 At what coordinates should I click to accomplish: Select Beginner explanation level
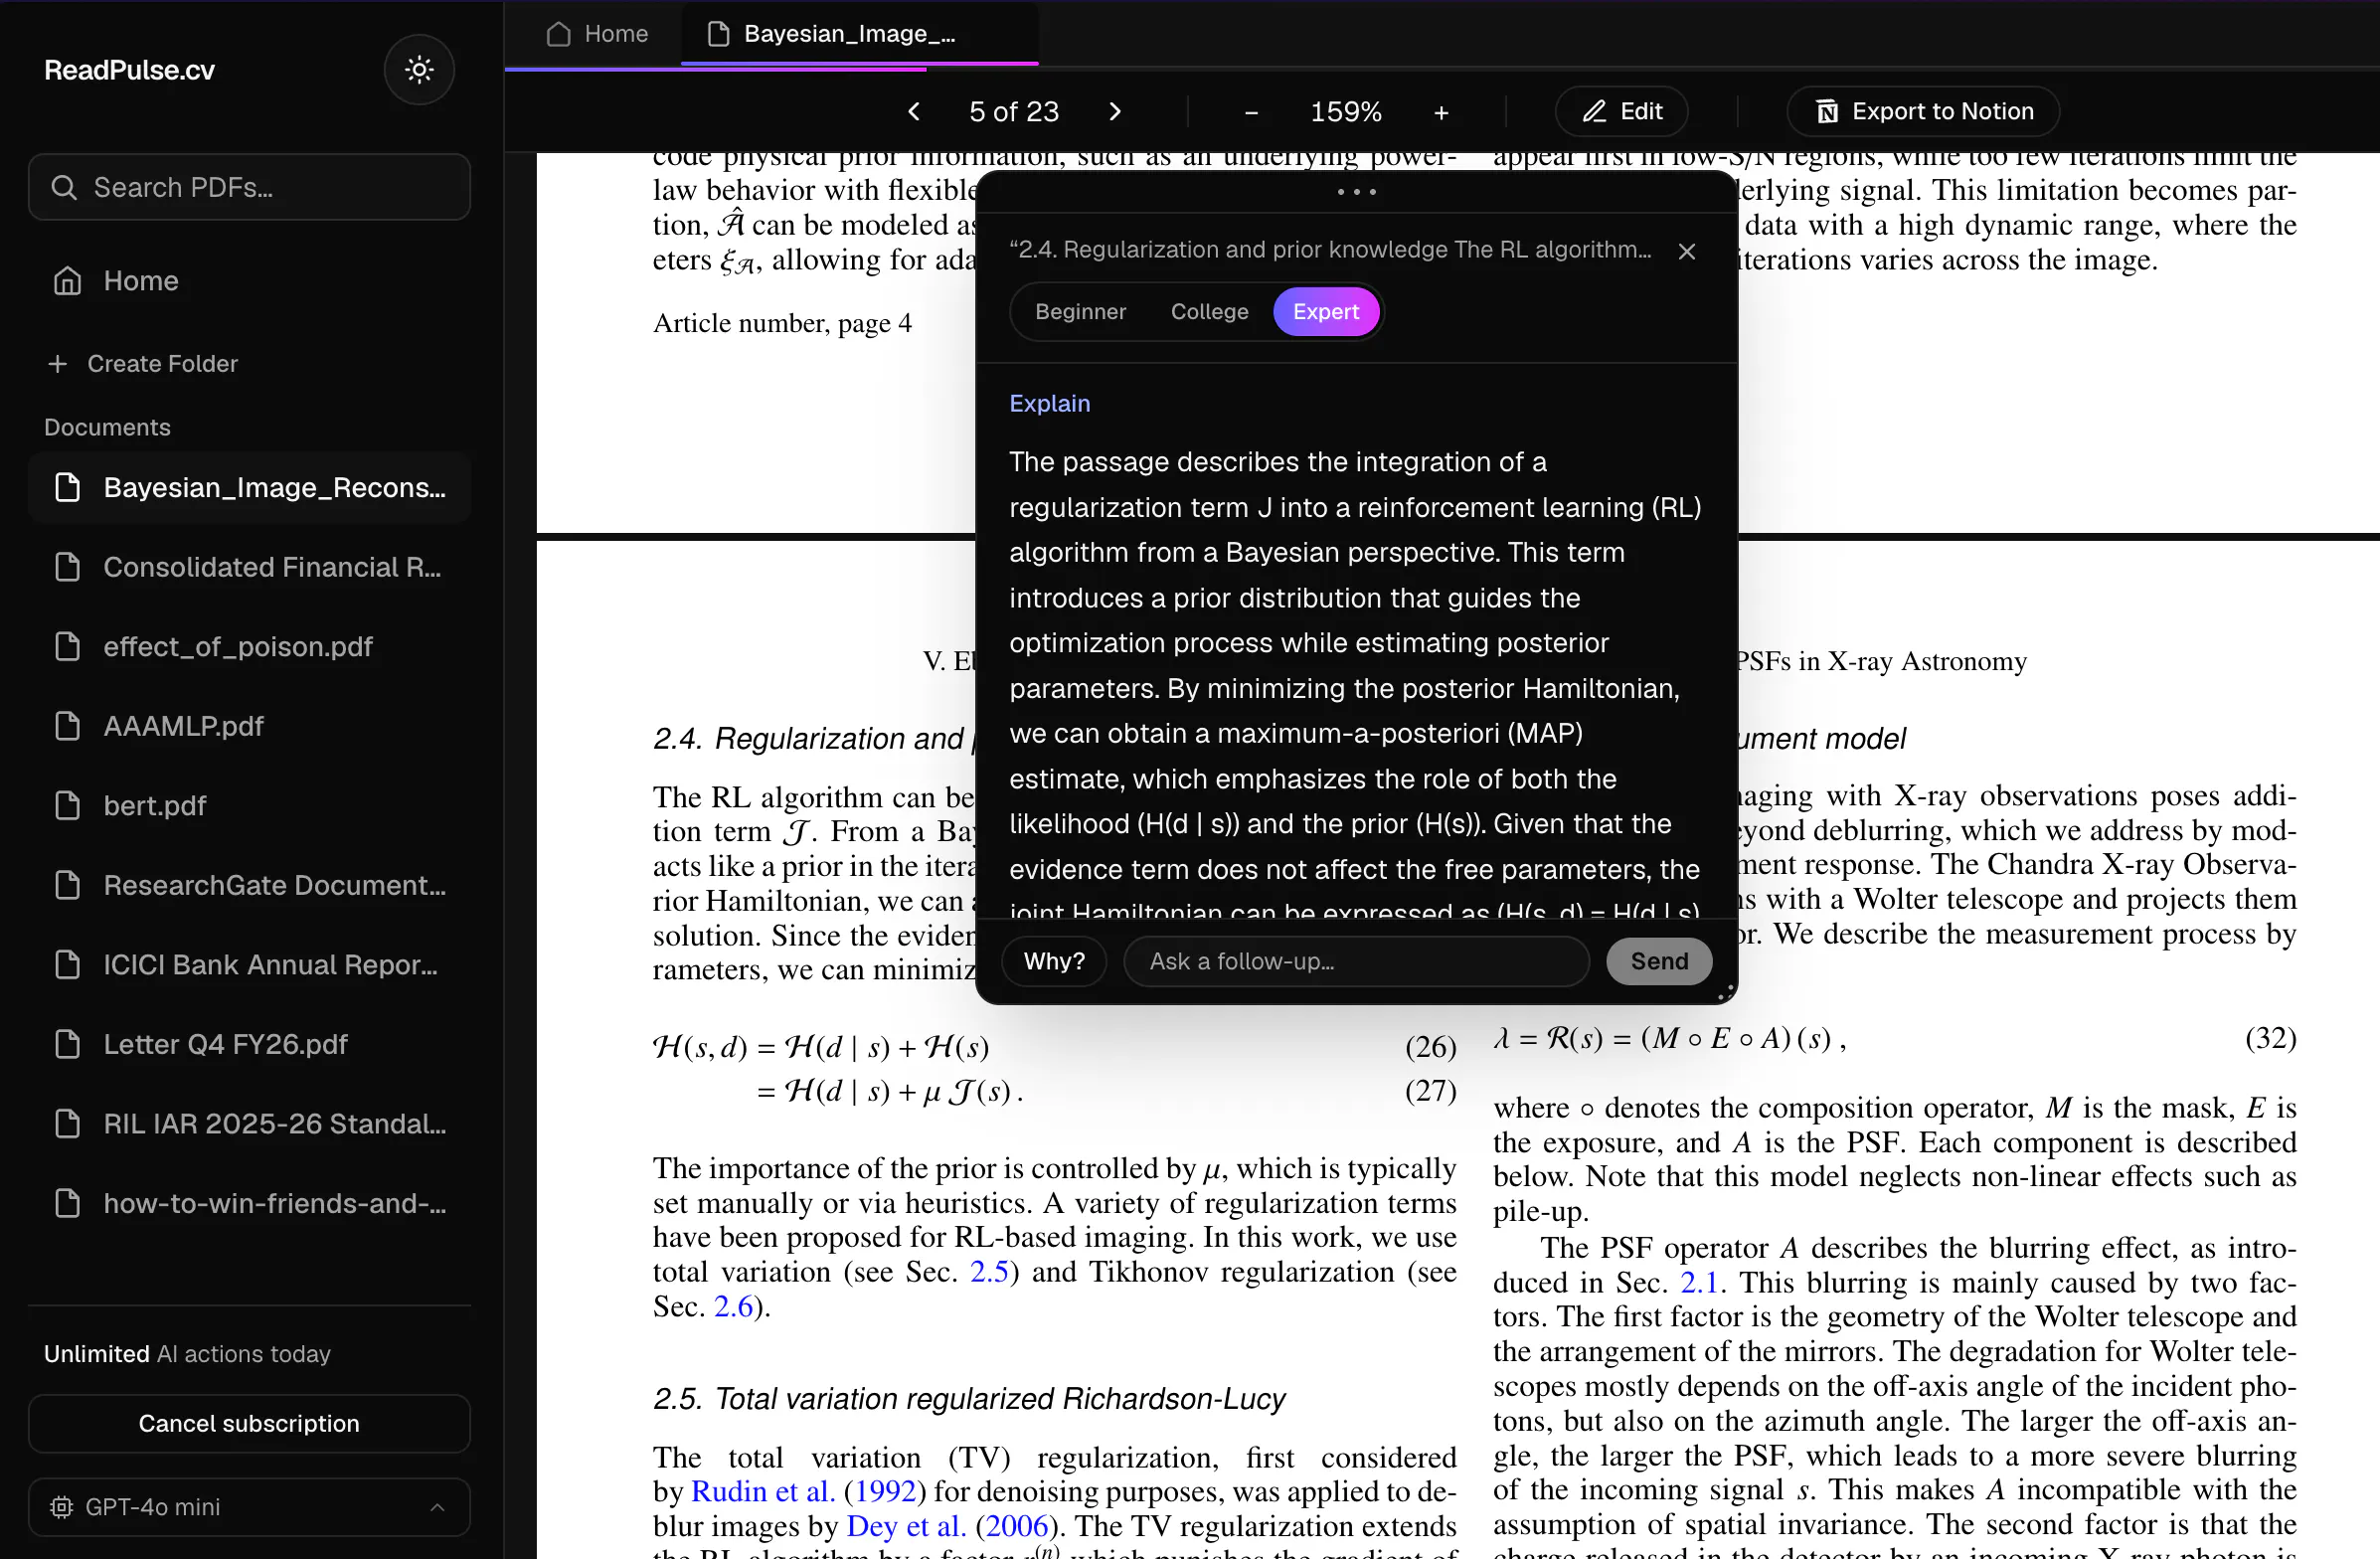pos(1080,312)
